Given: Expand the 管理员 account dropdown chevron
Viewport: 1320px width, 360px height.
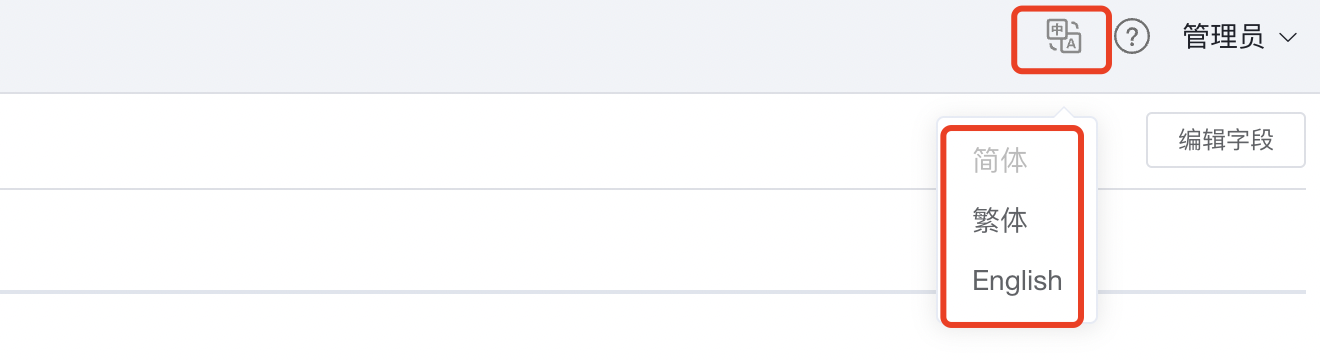Looking at the screenshot, I should point(1287,38).
